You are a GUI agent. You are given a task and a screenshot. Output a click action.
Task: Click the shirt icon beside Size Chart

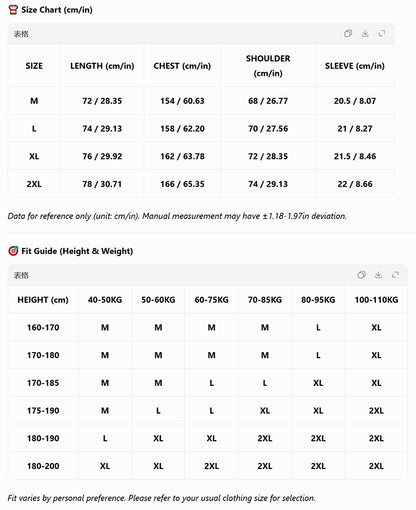pyautogui.click(x=13, y=10)
